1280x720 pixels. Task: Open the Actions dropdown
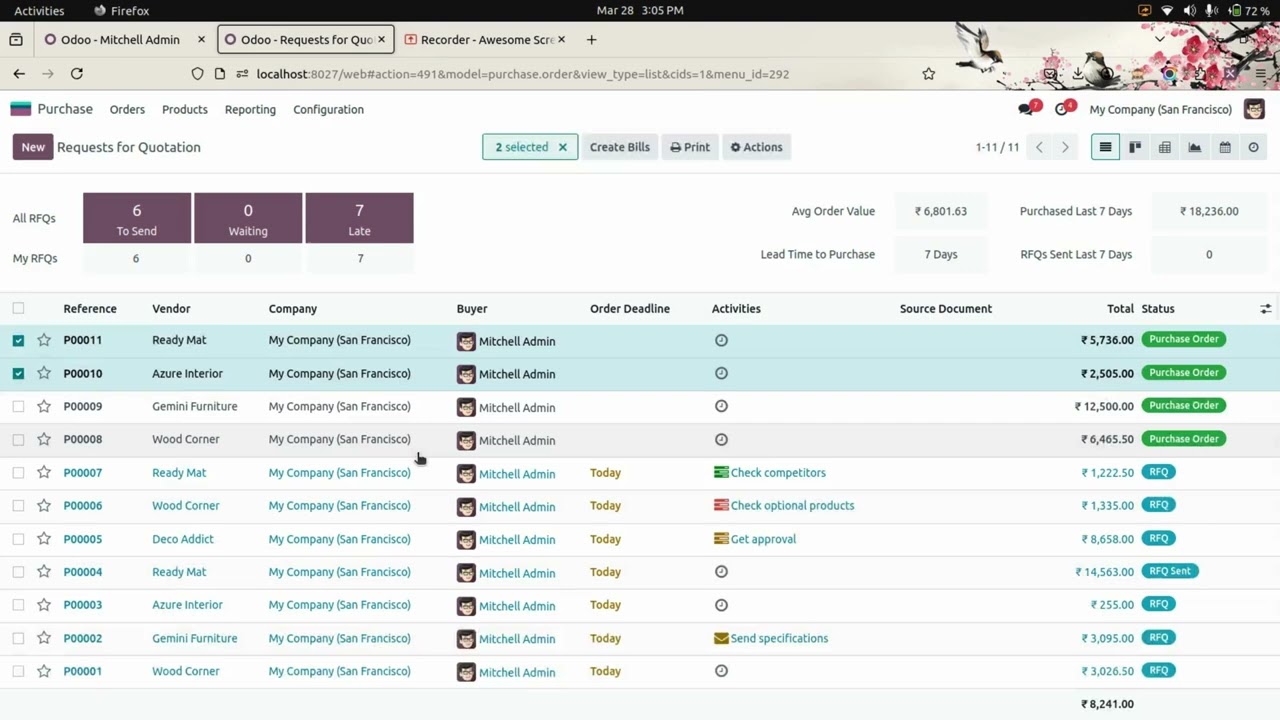click(756, 147)
